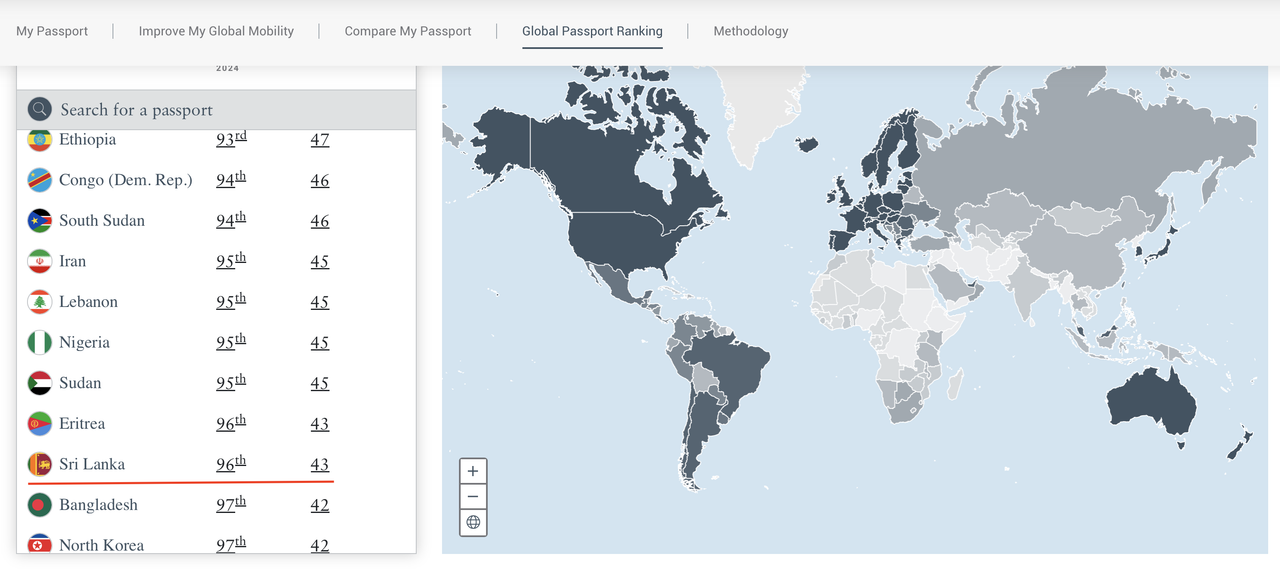Click Iran's 95th rank
This screenshot has height=575, width=1280.
tap(231, 261)
